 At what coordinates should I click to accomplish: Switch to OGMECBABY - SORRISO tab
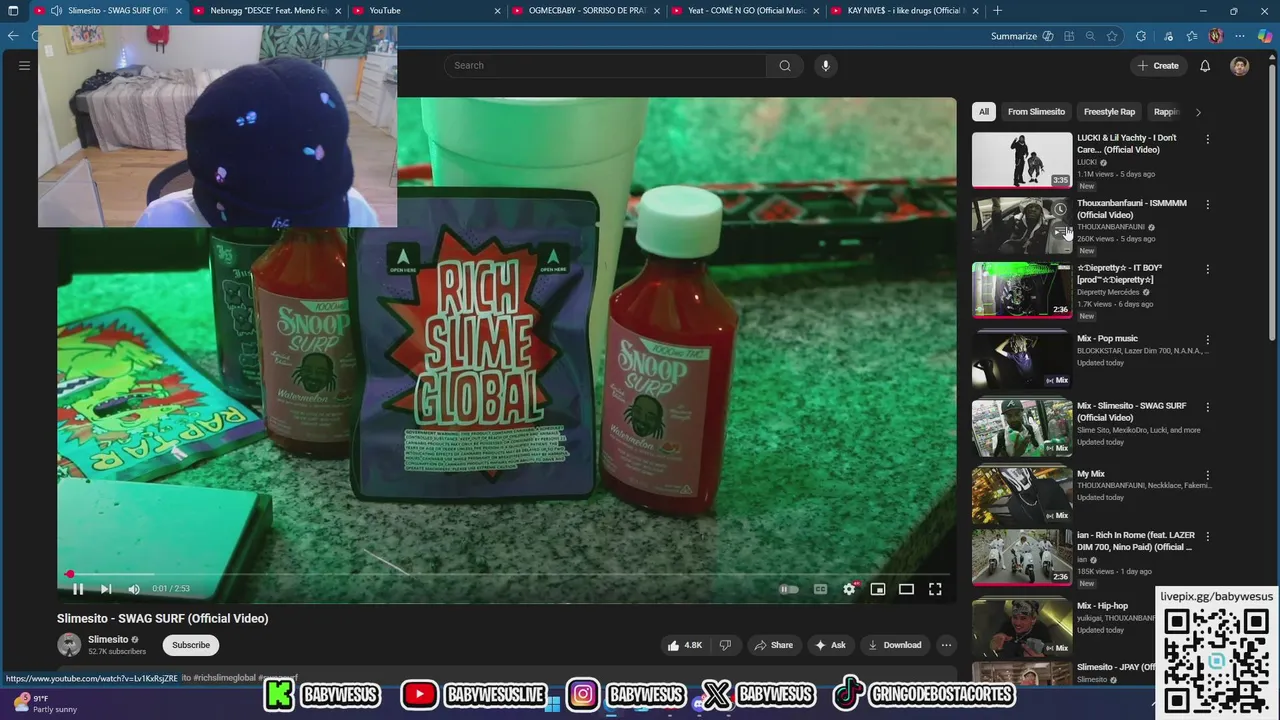[587, 11]
